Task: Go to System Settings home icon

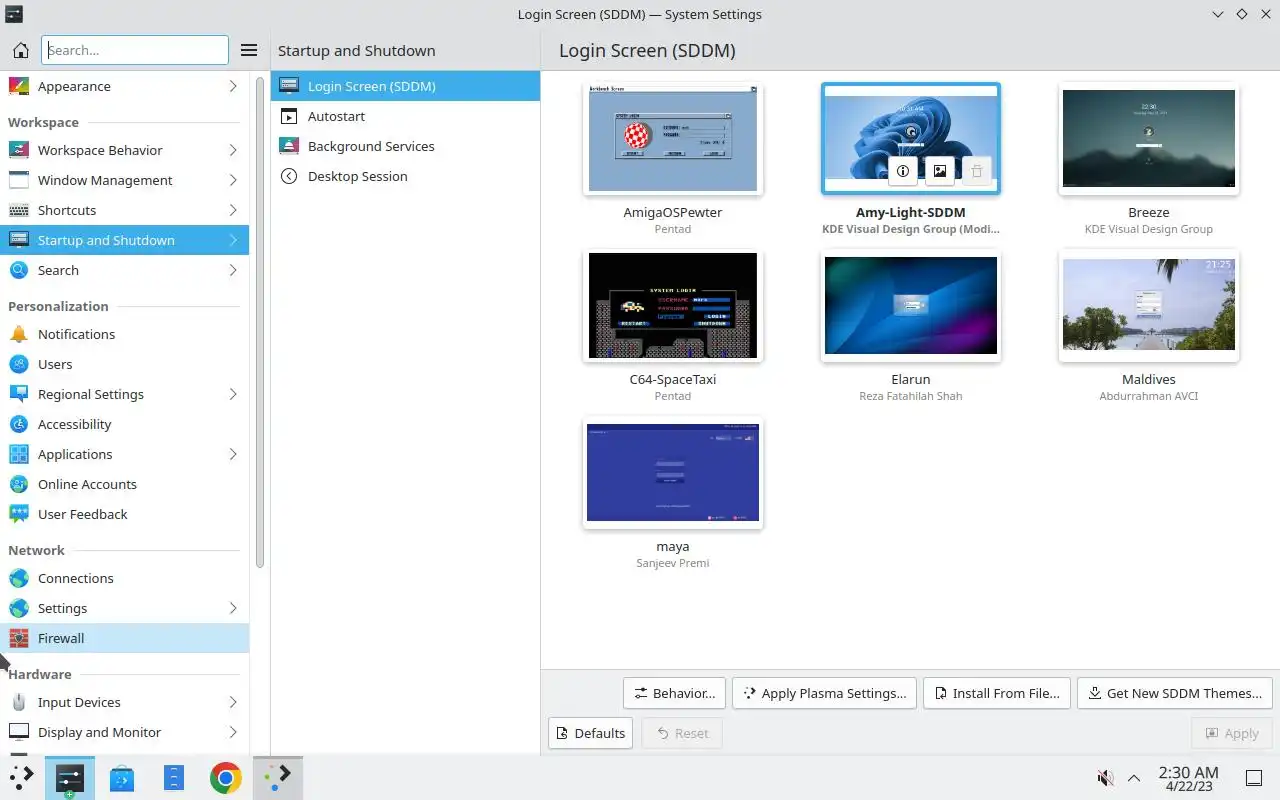Action: point(20,50)
